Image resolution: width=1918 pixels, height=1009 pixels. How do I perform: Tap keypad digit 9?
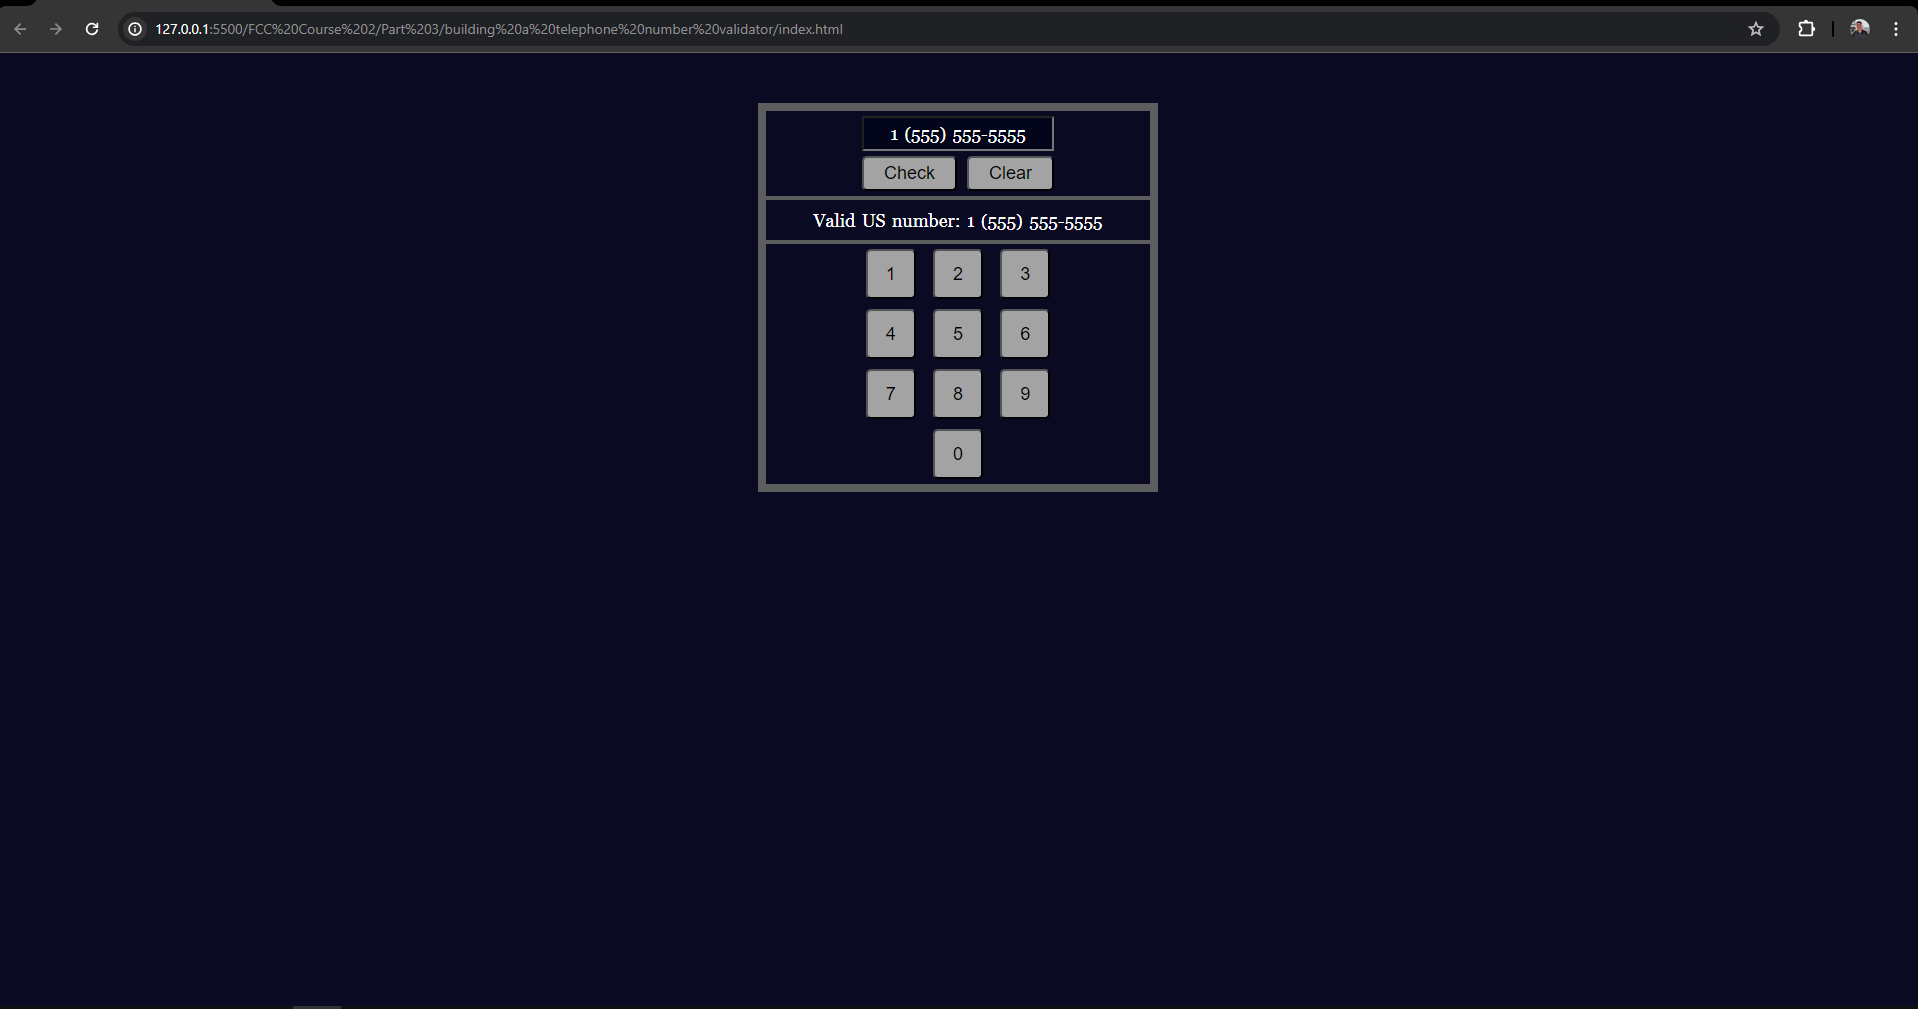[1024, 394]
